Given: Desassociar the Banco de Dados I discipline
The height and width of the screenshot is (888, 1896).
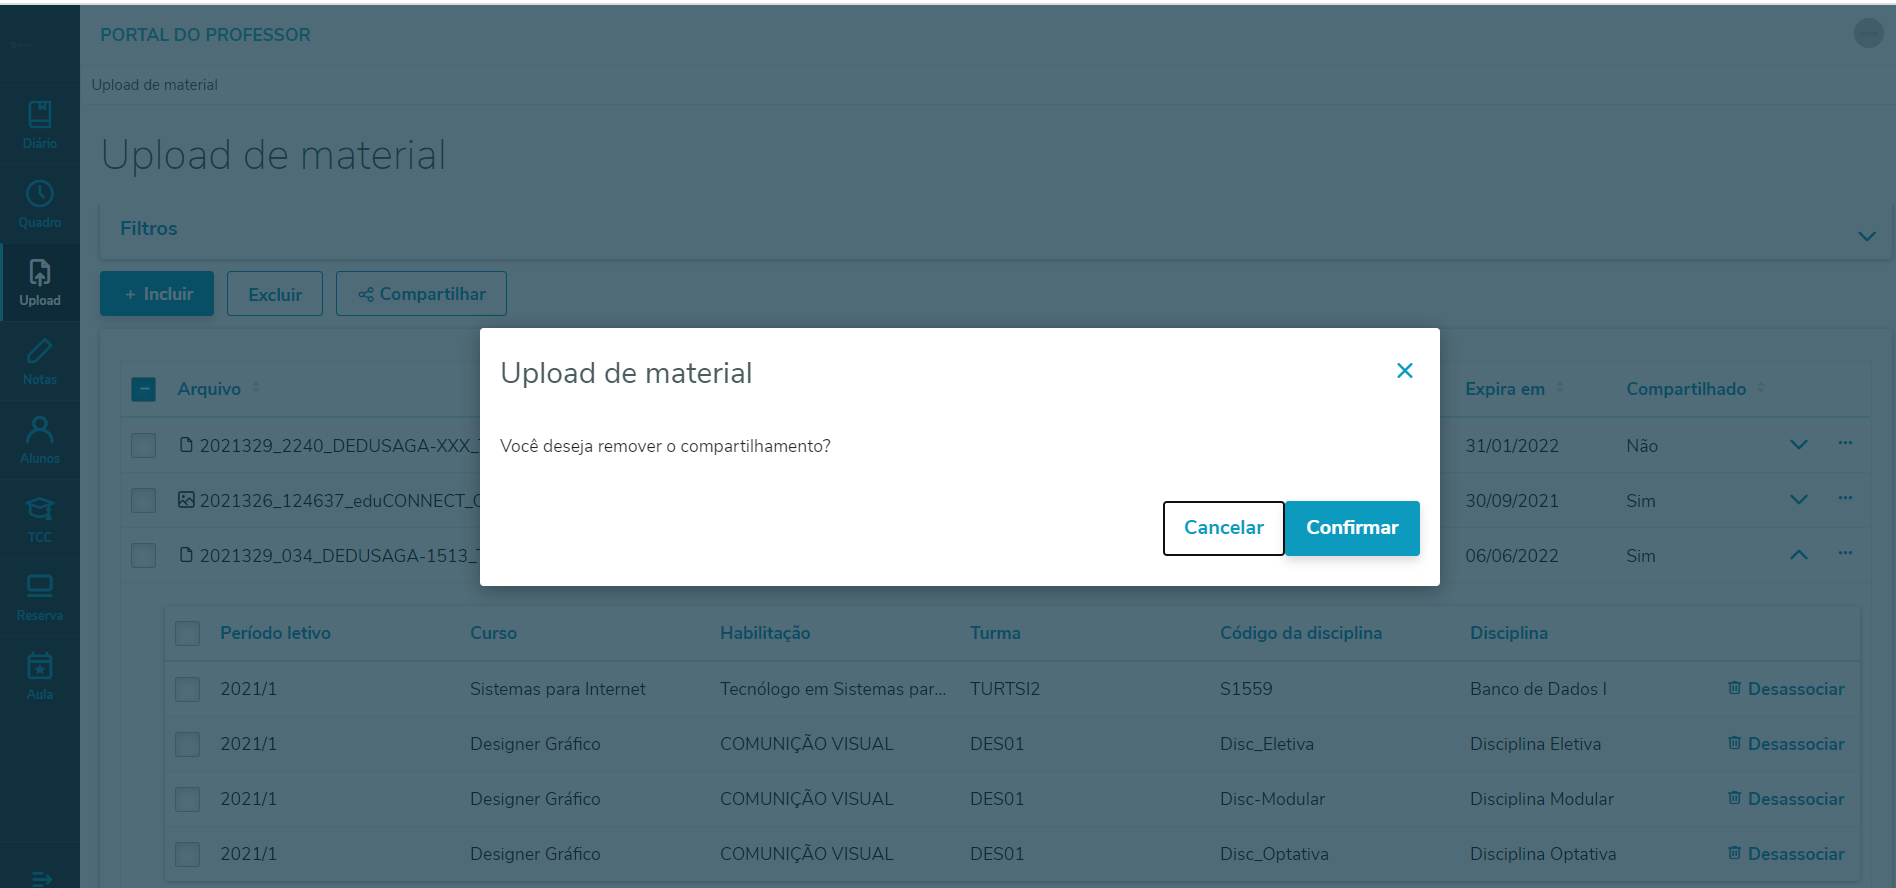Looking at the screenshot, I should click(x=1786, y=689).
